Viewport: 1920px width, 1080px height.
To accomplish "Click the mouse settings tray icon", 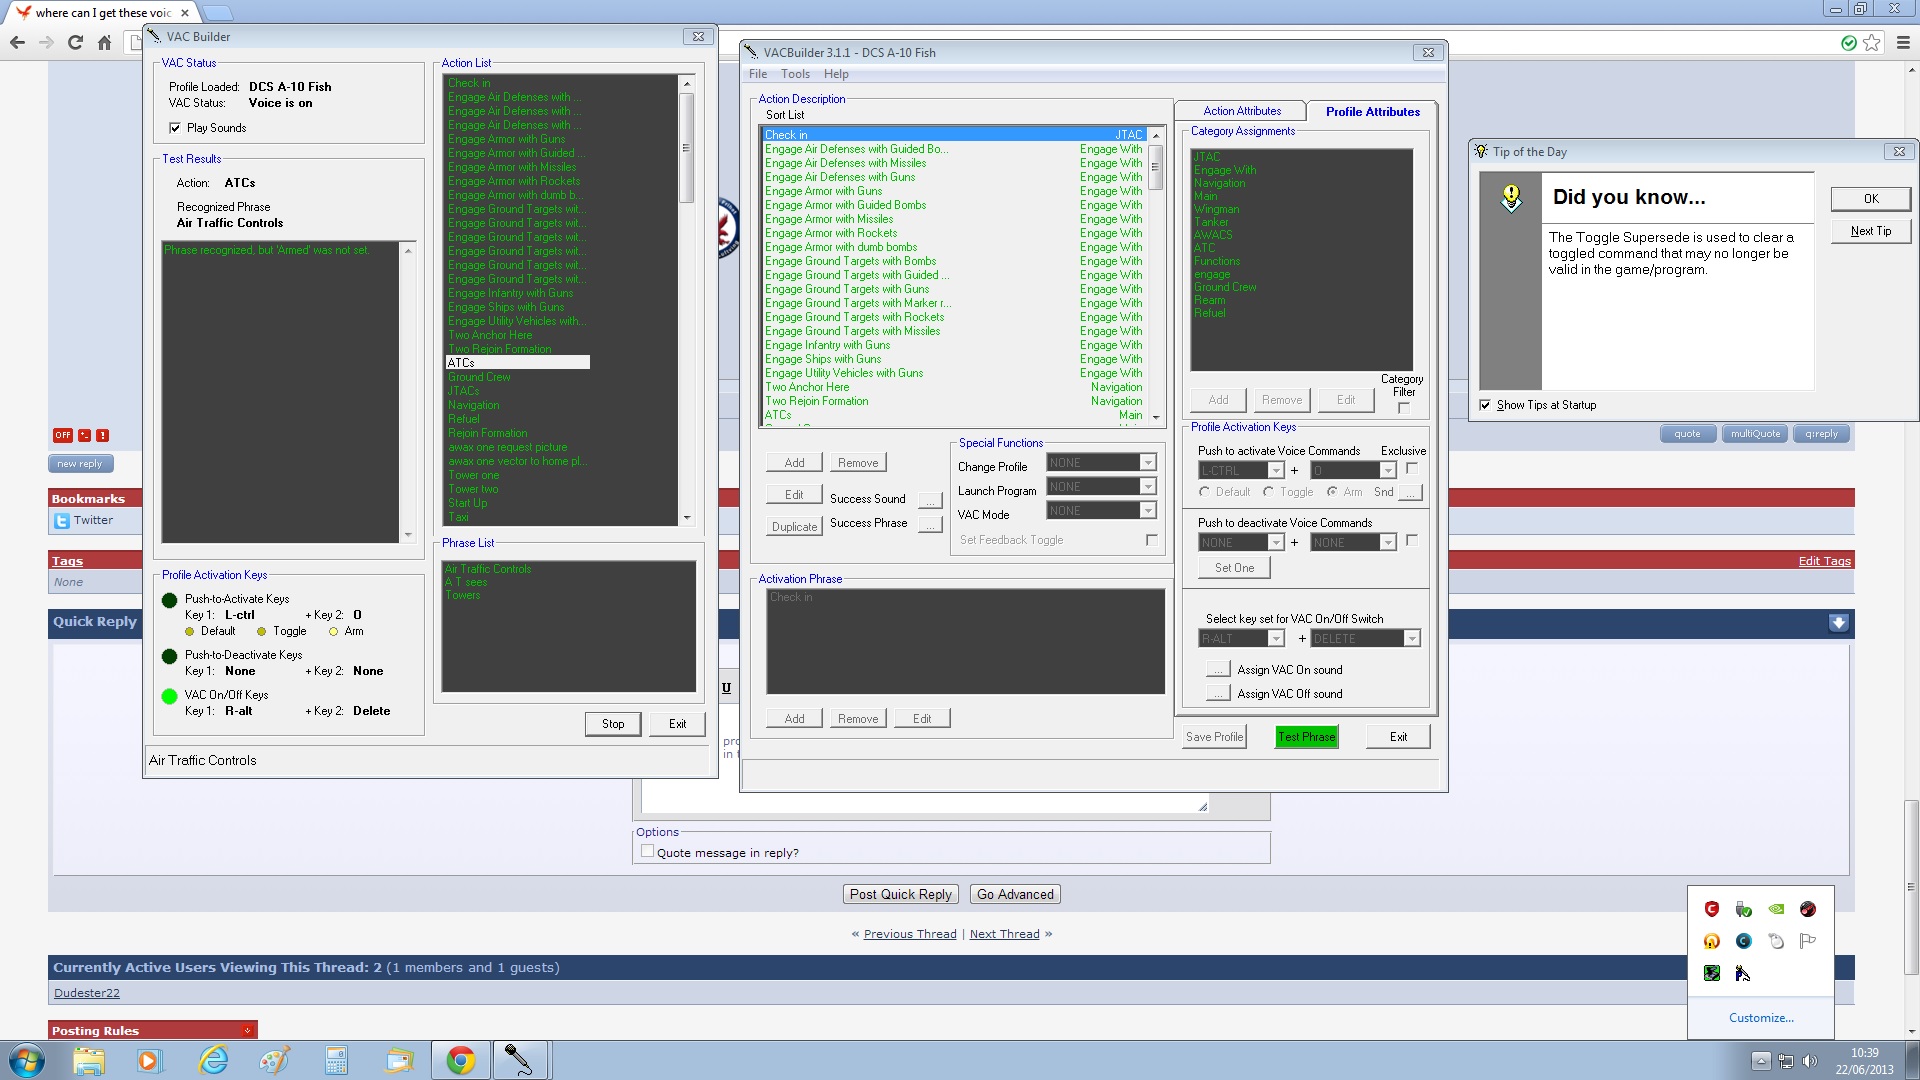I will pyautogui.click(x=1776, y=941).
